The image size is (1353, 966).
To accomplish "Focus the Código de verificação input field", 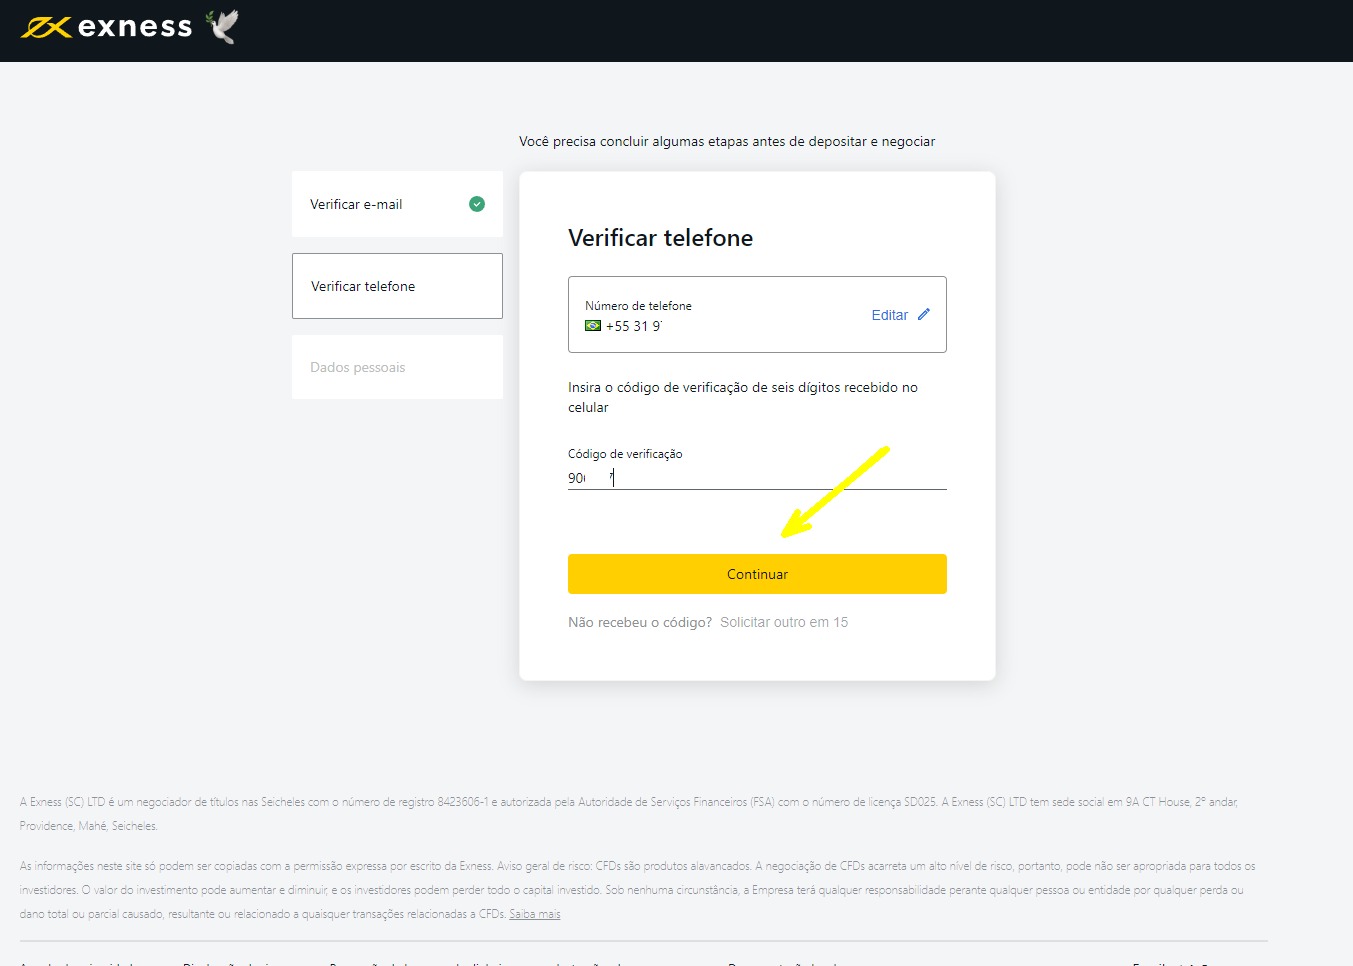I will click(x=756, y=478).
